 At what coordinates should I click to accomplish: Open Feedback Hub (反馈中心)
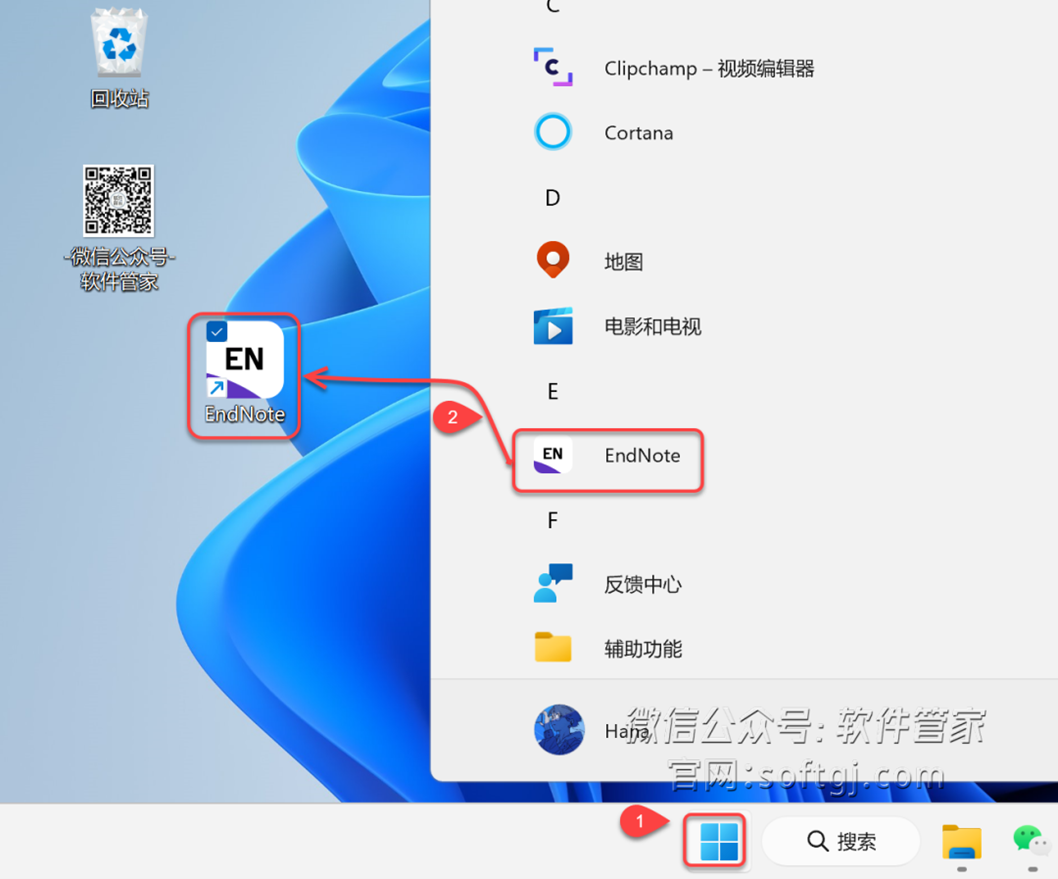607,584
